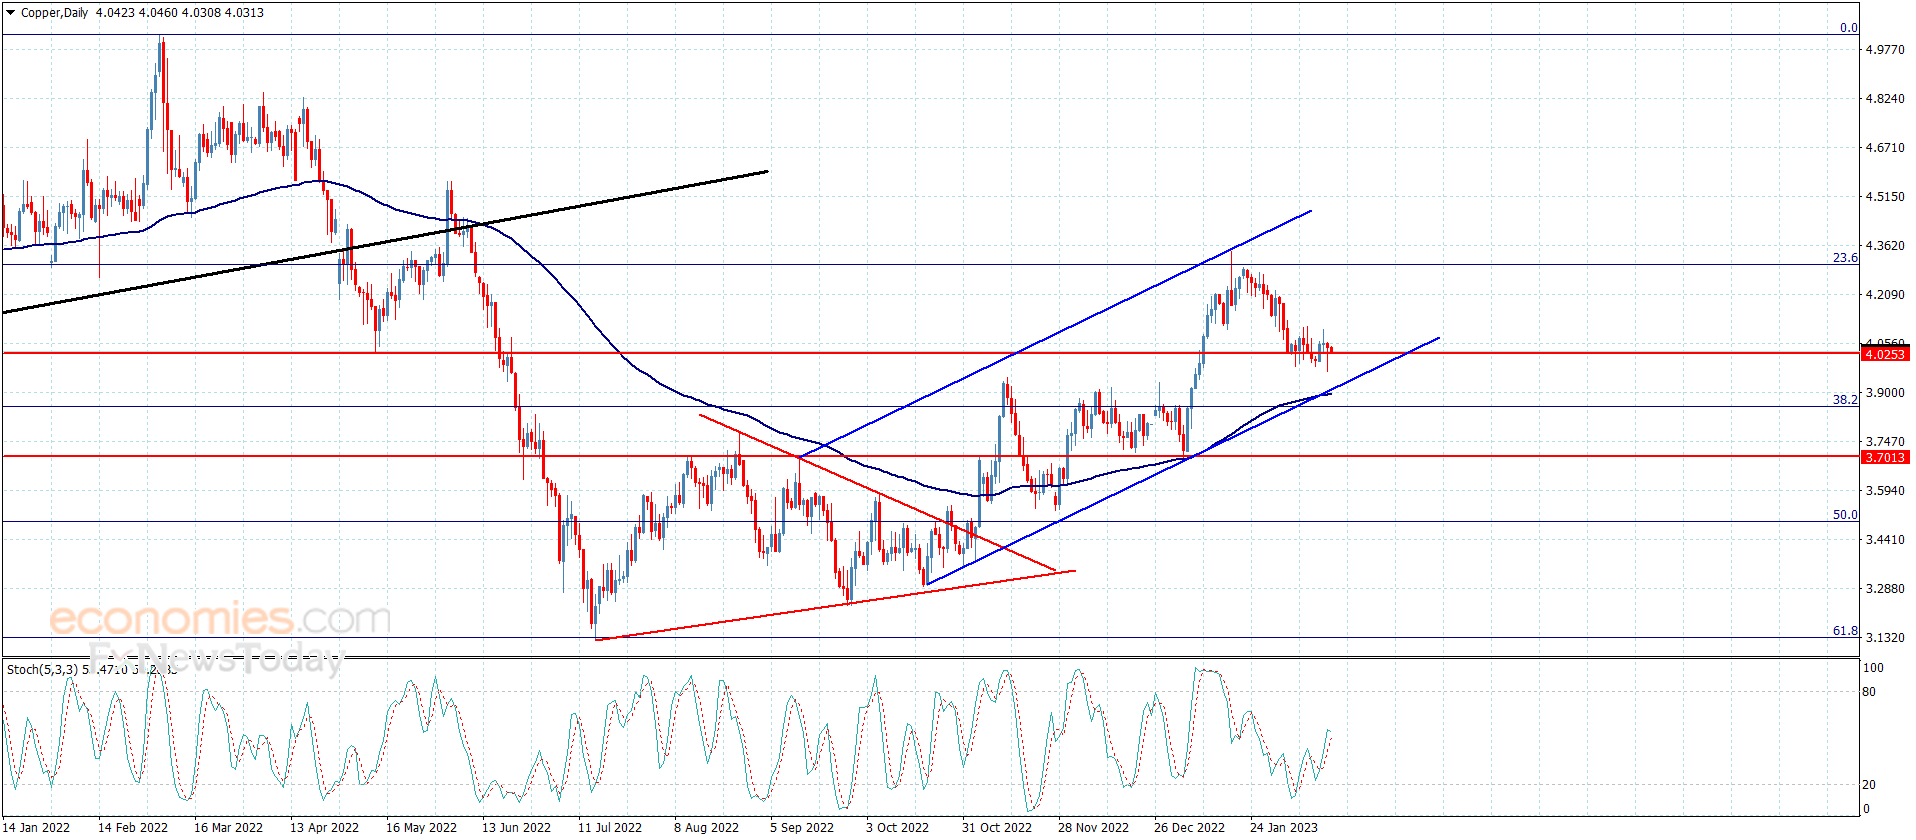This screenshot has height=840, width=1916.
Task: Click the 3.5940 price axis label
Action: coord(1885,491)
